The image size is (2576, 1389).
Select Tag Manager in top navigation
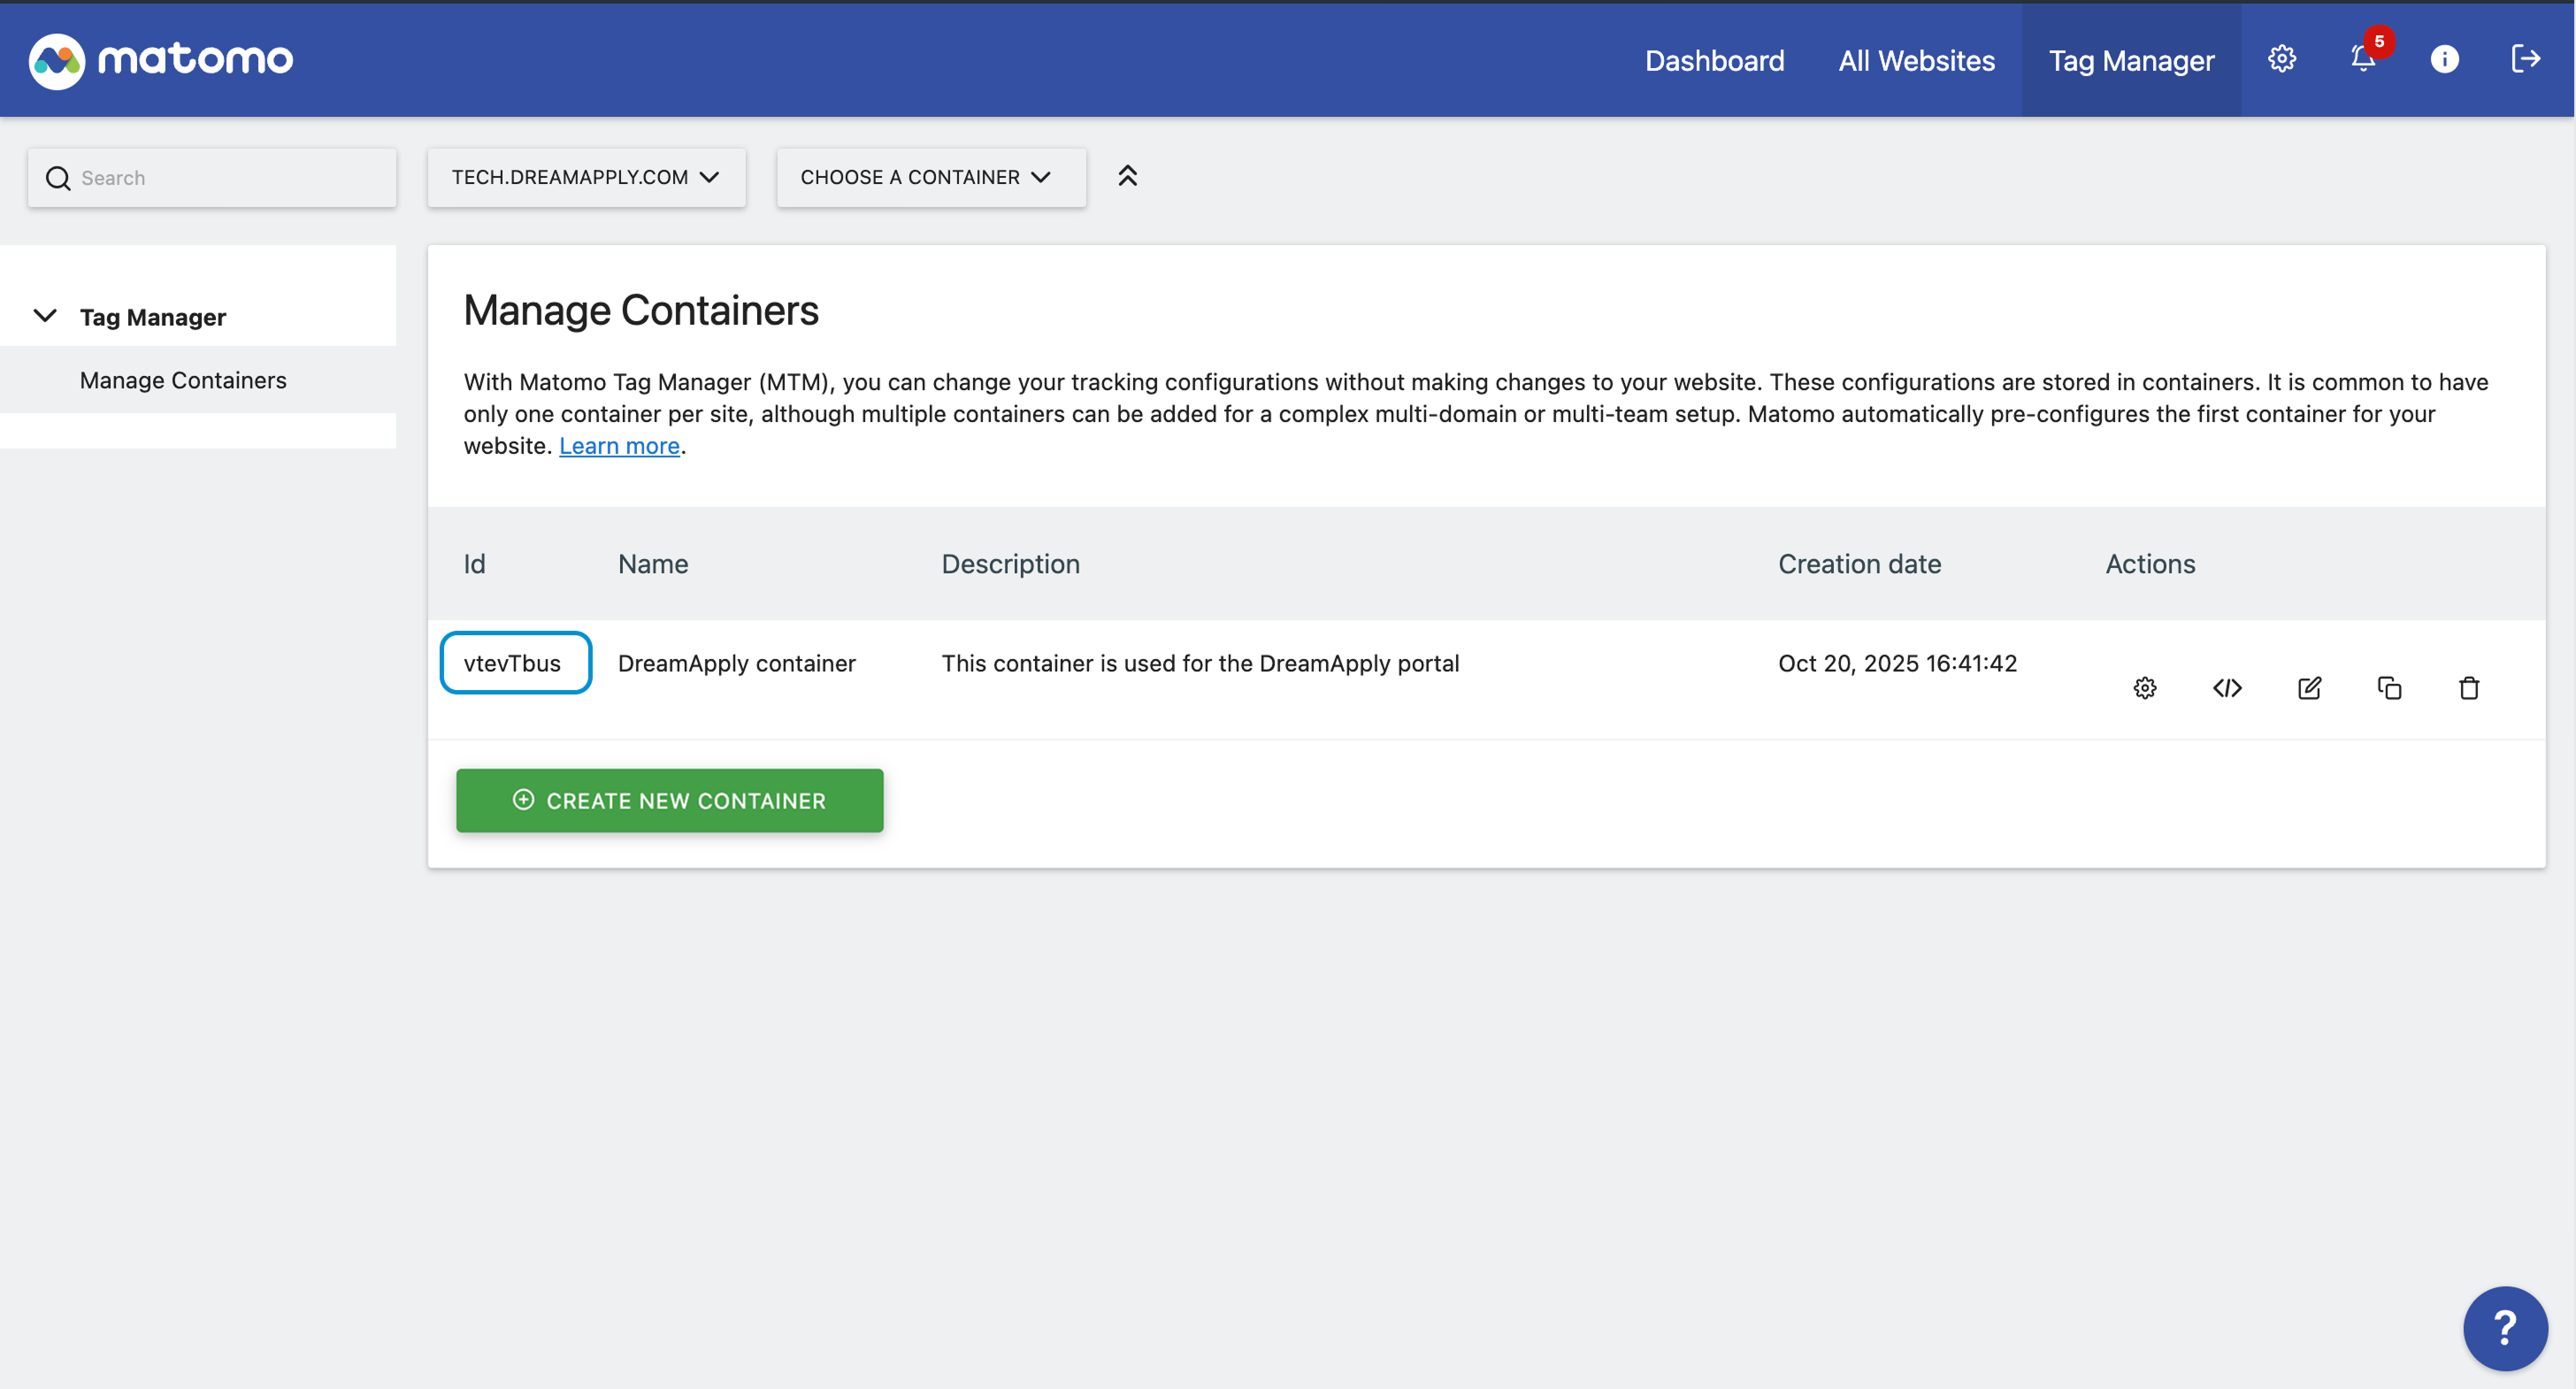pyautogui.click(x=2131, y=61)
